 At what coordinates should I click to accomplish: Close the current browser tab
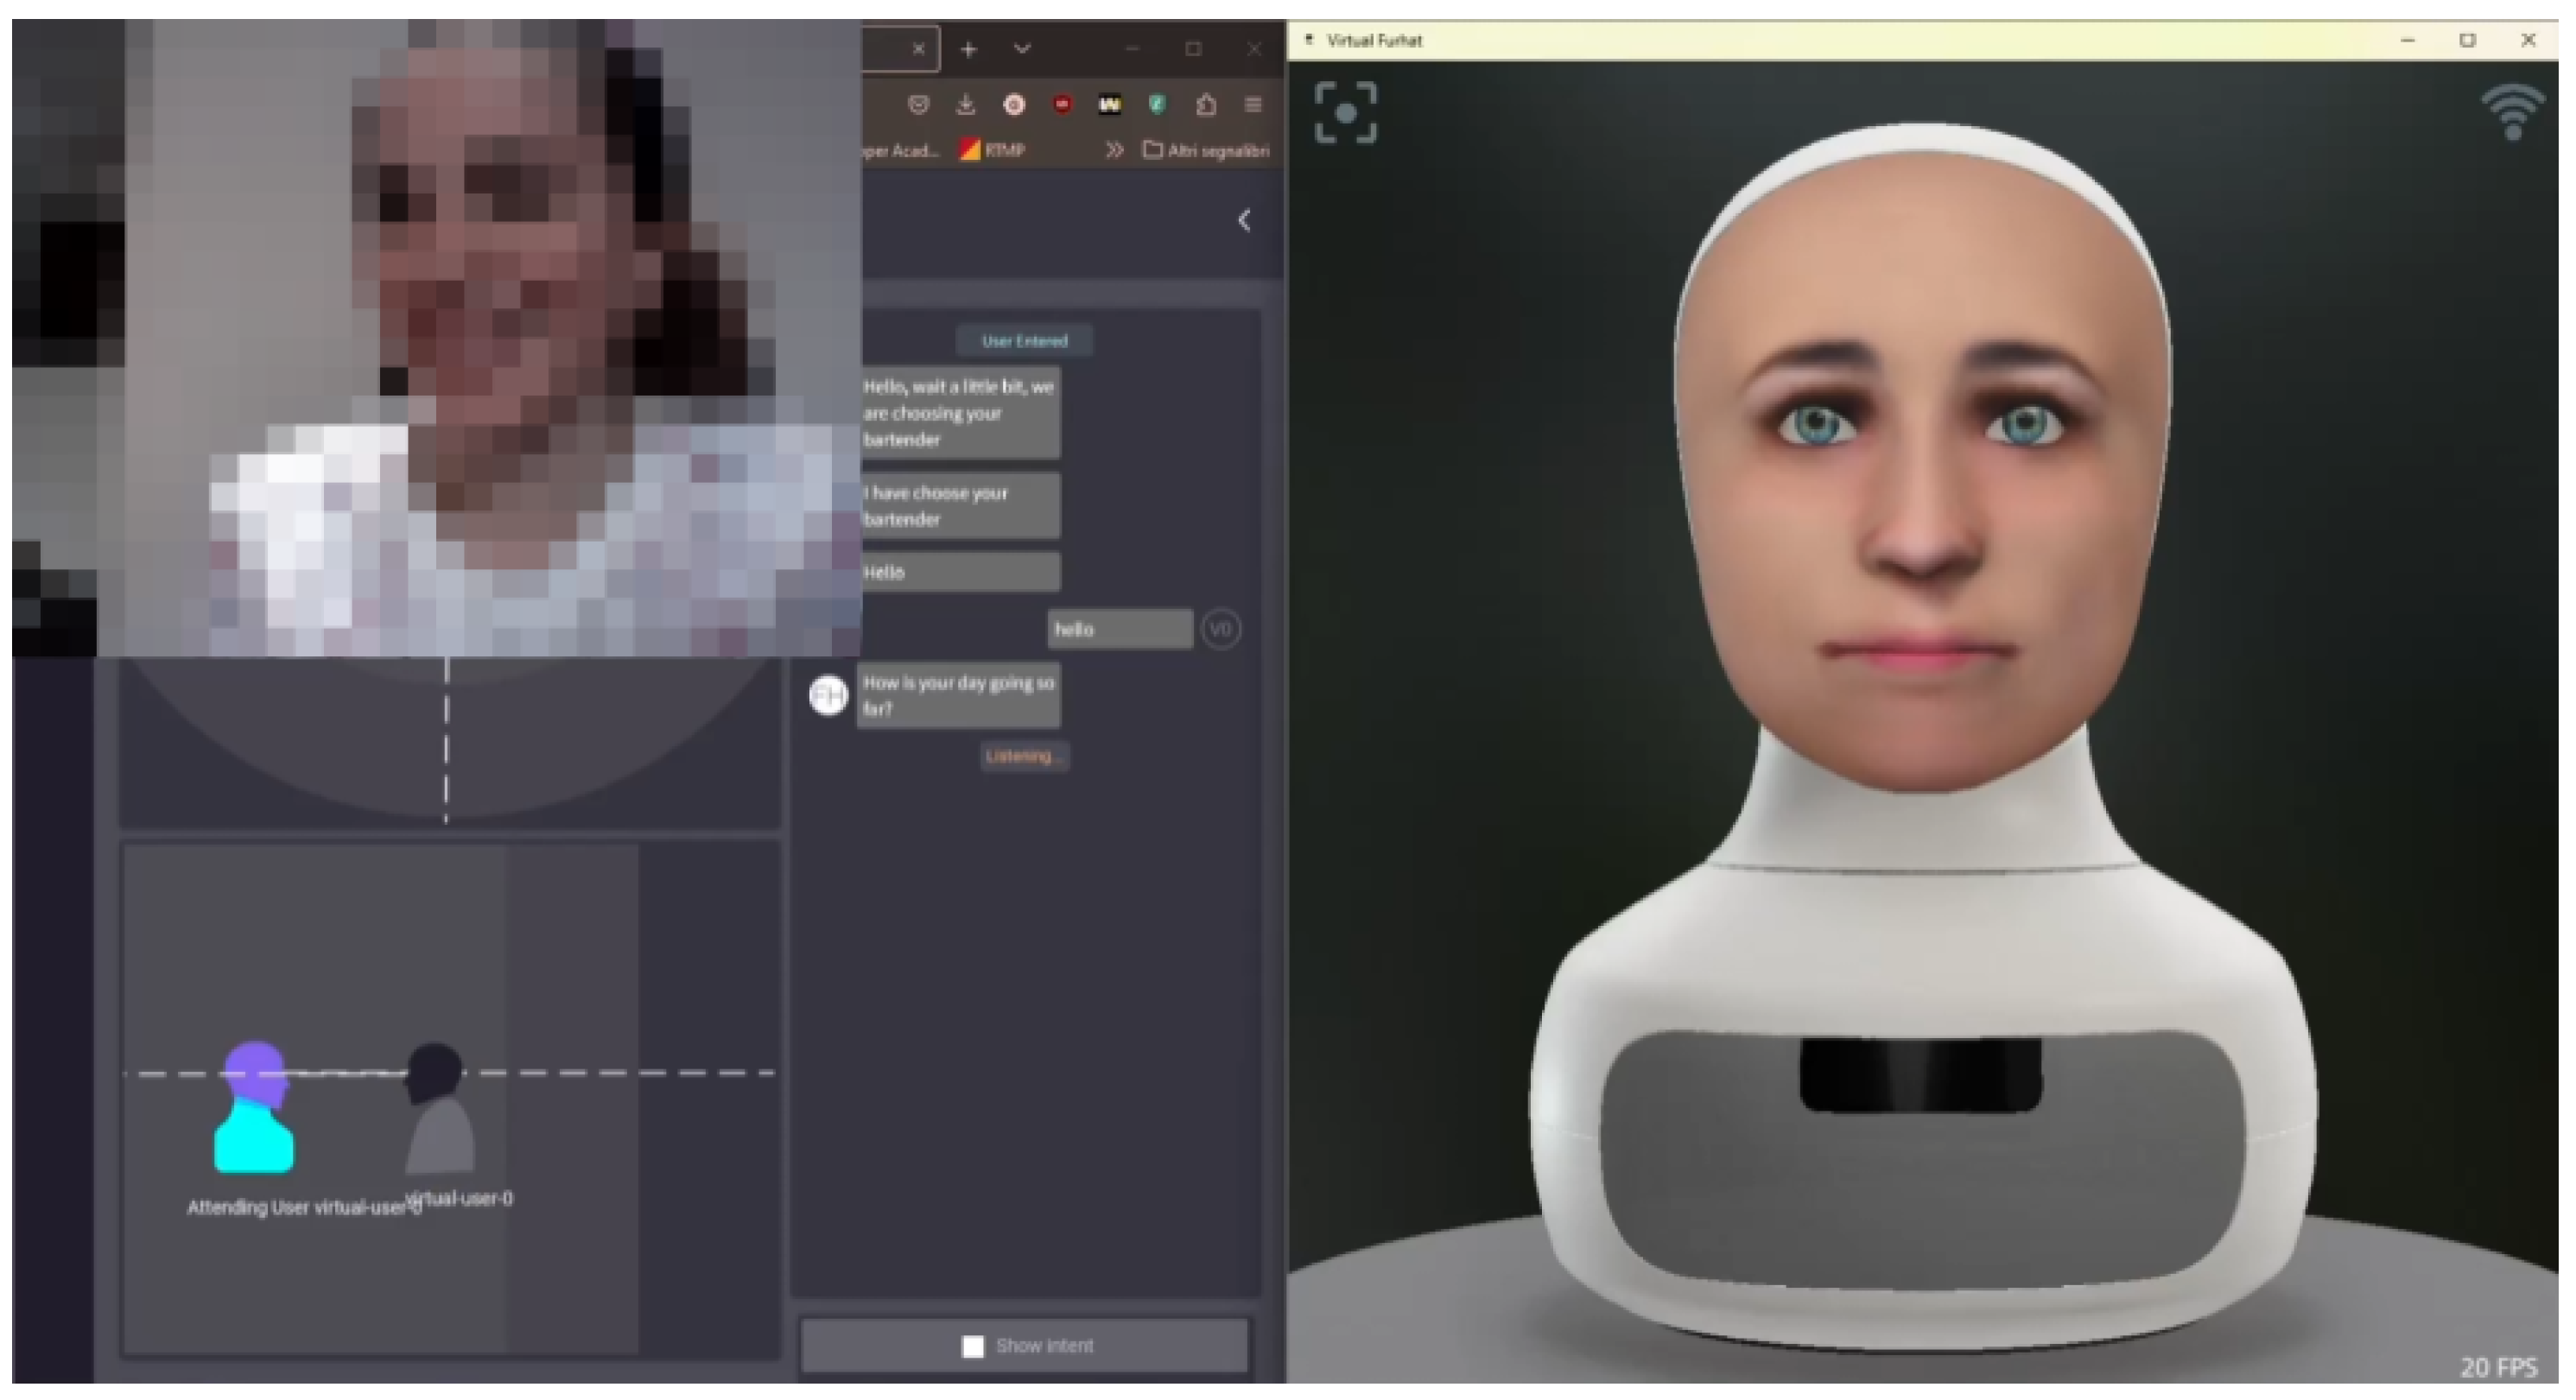[918, 48]
